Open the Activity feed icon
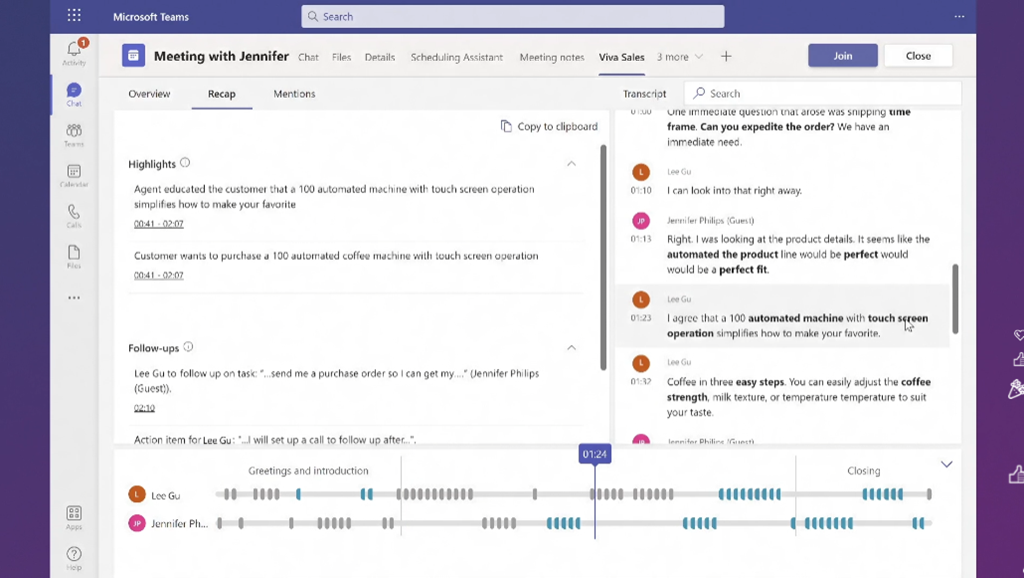The image size is (1024, 578). coord(74,51)
